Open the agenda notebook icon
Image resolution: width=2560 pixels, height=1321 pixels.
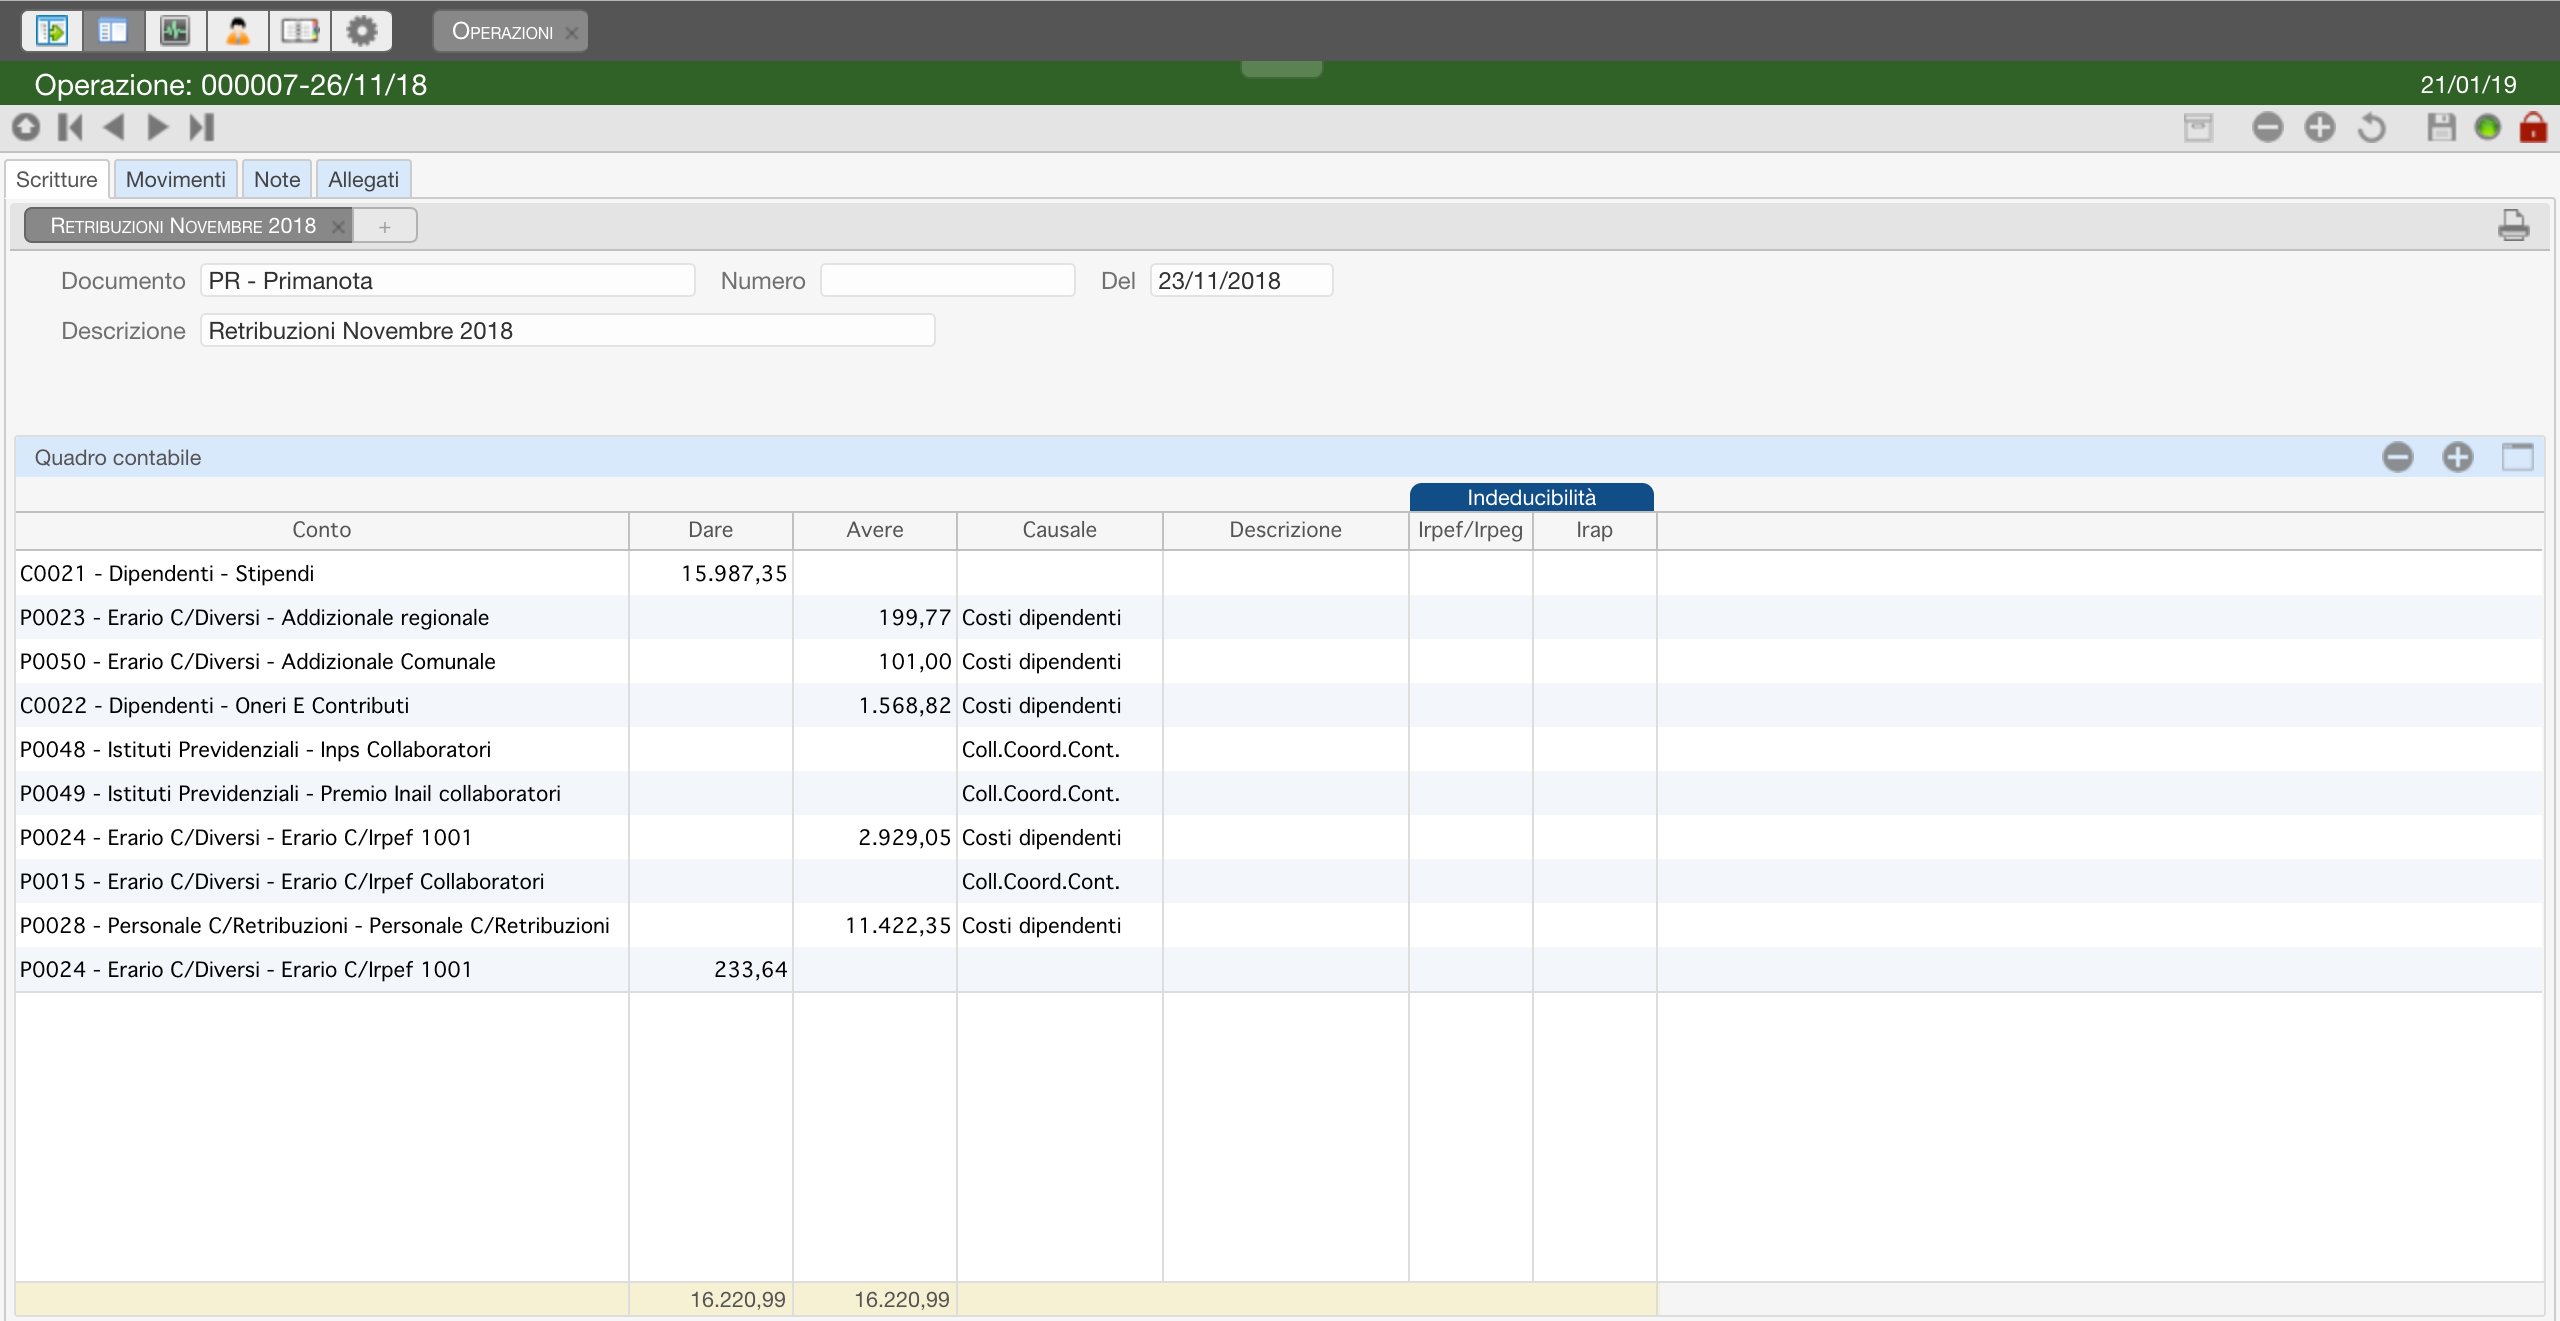tap(299, 31)
